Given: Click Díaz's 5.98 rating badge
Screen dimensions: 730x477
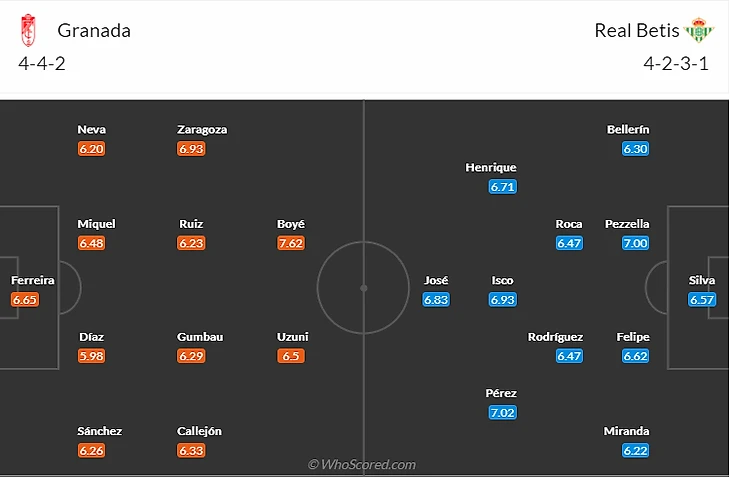Looking at the screenshot, I should (x=92, y=356).
